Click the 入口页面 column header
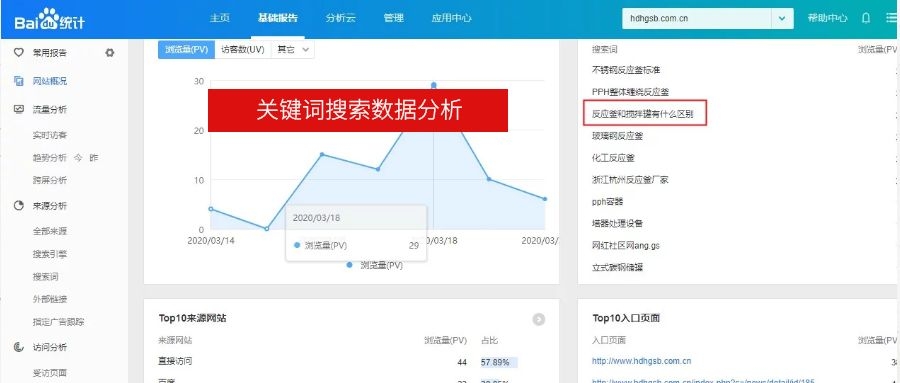Image resolution: width=900 pixels, height=383 pixels. (x=609, y=340)
